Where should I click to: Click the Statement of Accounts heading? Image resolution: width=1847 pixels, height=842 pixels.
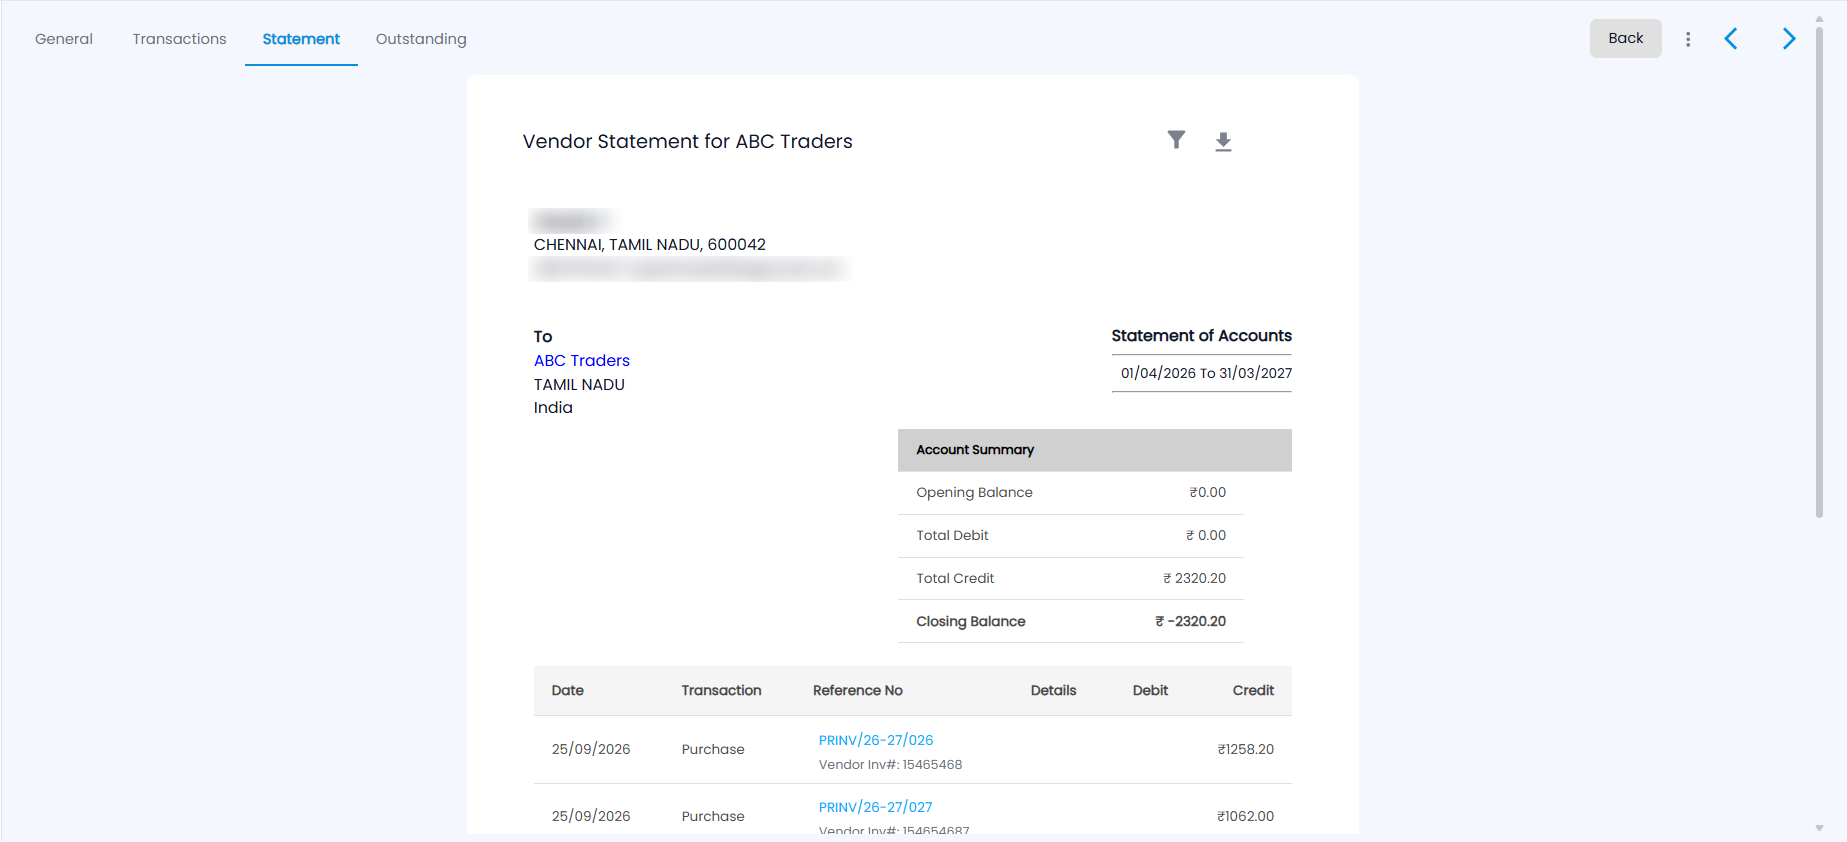click(1202, 336)
